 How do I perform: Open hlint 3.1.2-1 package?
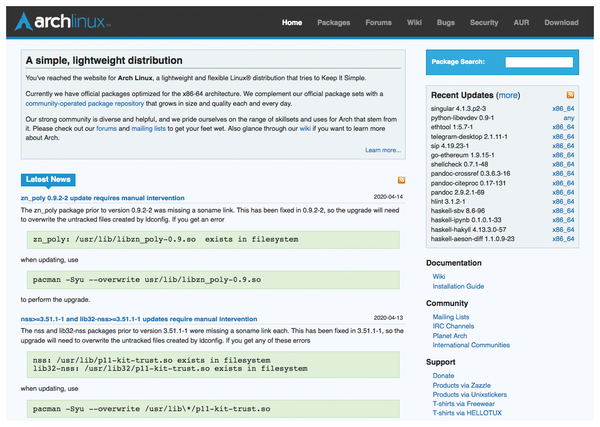click(448, 201)
